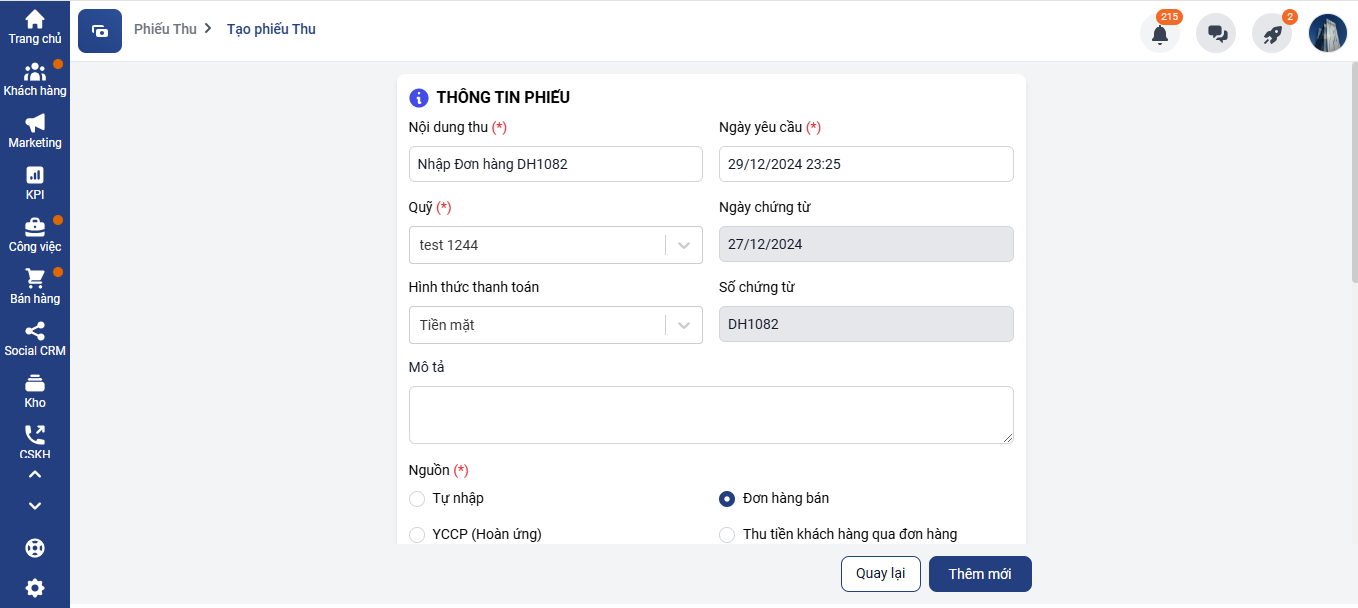The width and height of the screenshot is (1358, 608).
Task: Select the Đơn hàng bán radio option
Action: 727,499
